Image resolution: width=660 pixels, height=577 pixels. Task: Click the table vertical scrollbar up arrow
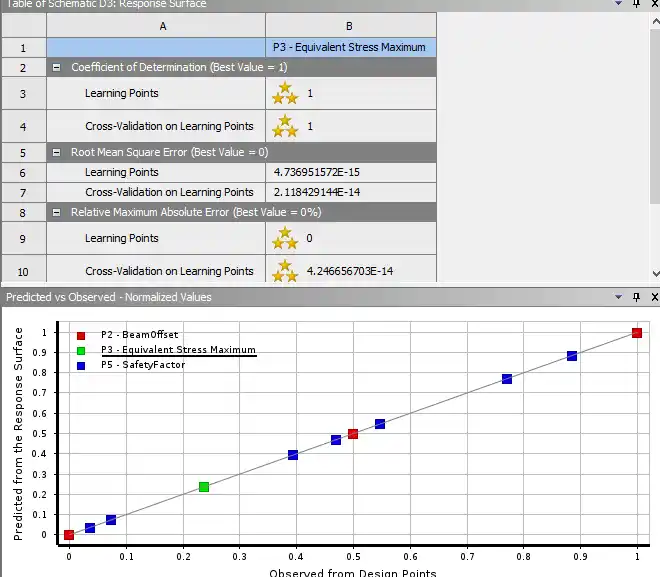[x=656, y=21]
